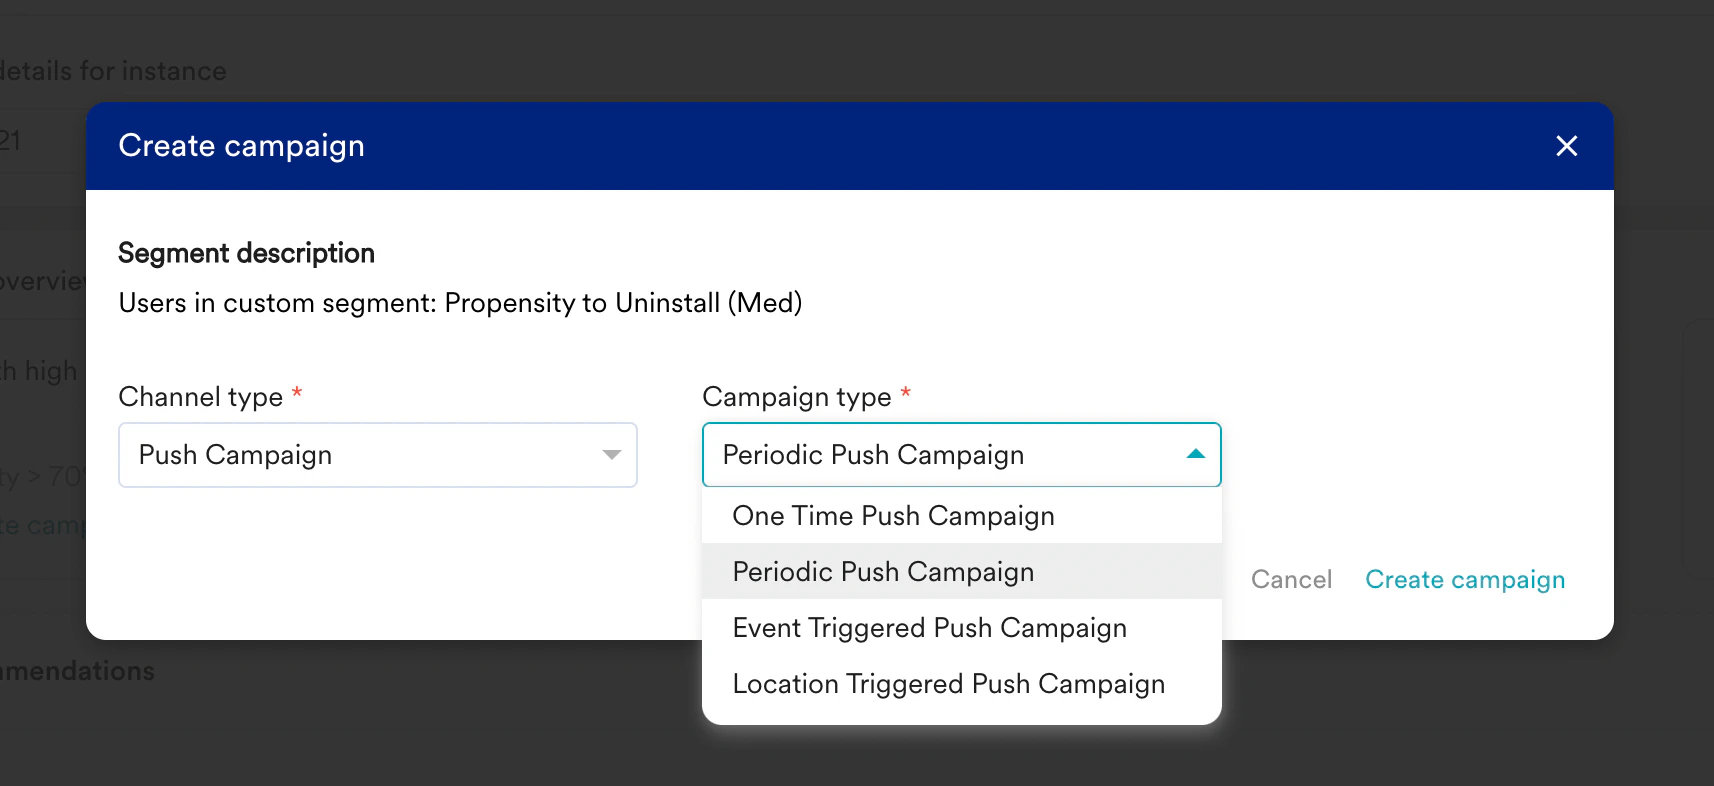
Task: Choose Periodic Push Campaign option
Action: pos(883,571)
